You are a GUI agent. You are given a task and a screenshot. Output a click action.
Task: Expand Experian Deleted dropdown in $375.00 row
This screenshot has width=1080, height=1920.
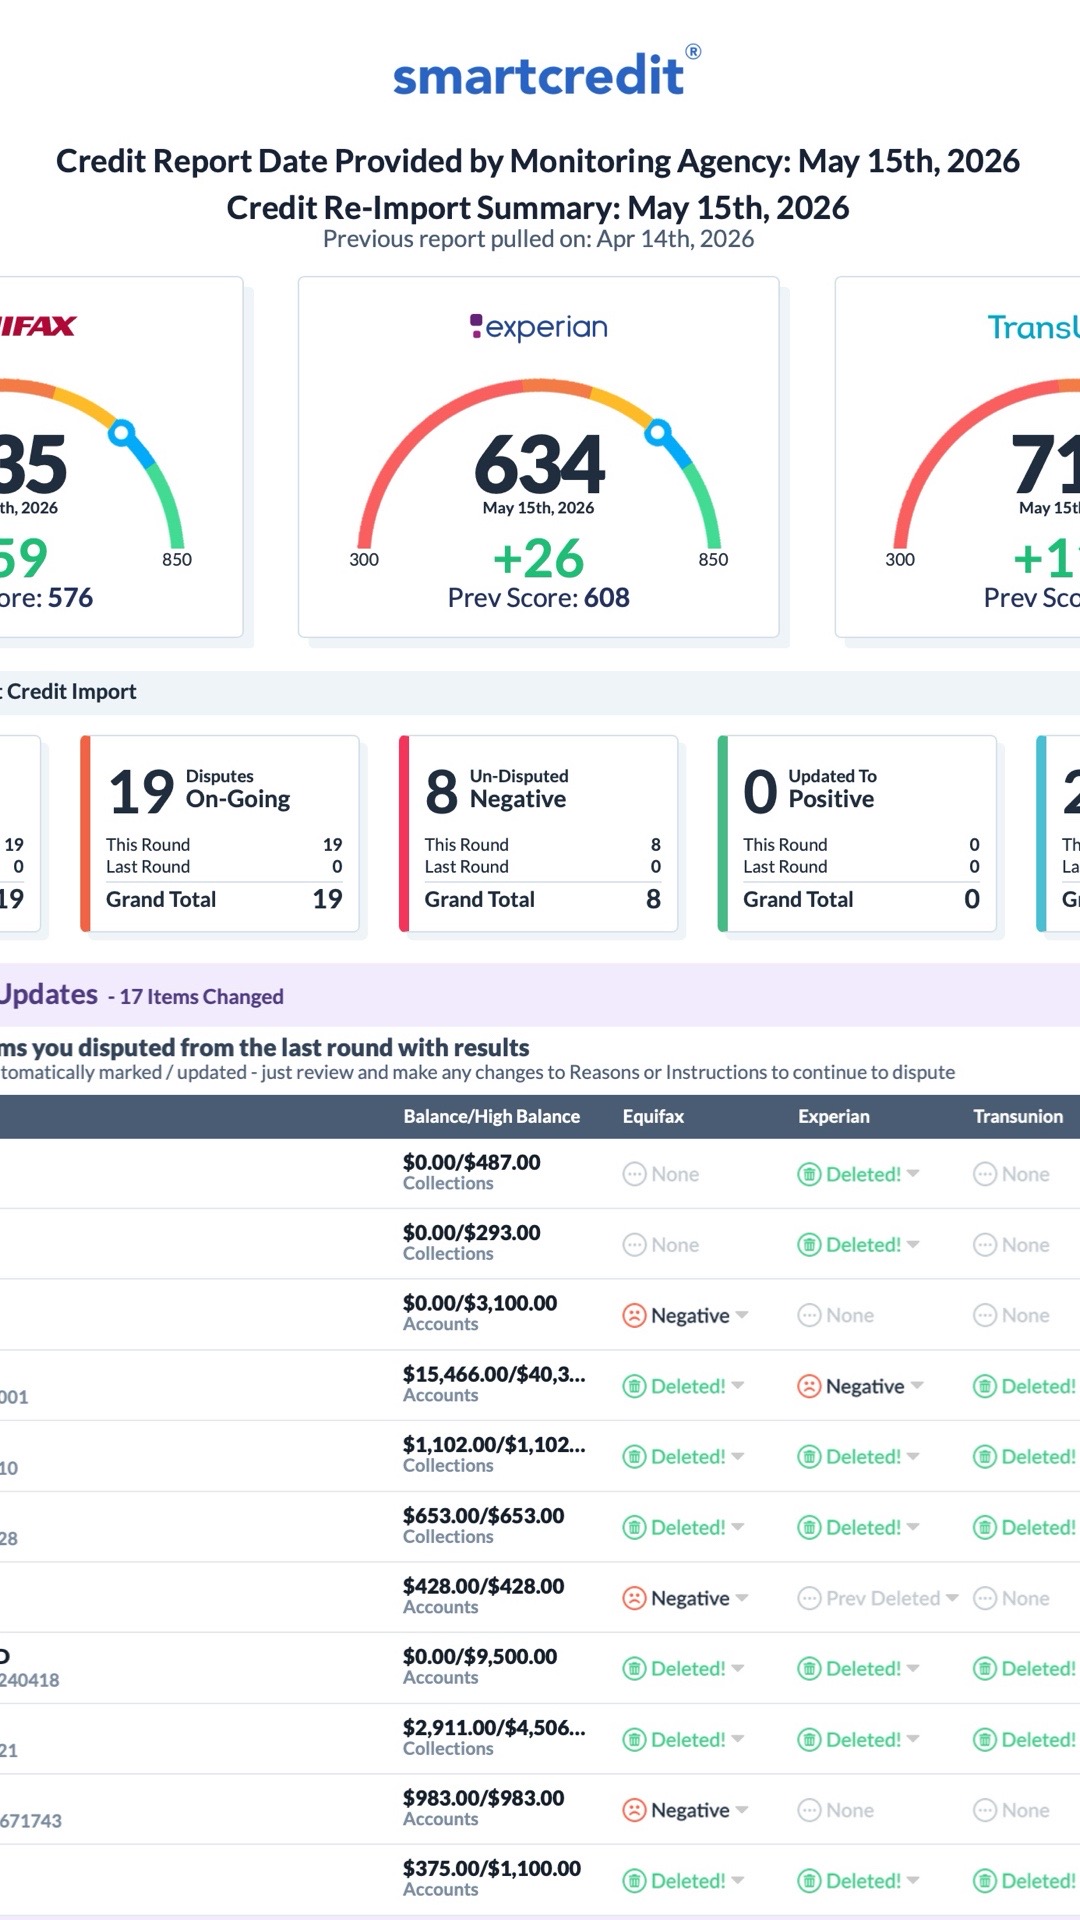coord(913,1881)
